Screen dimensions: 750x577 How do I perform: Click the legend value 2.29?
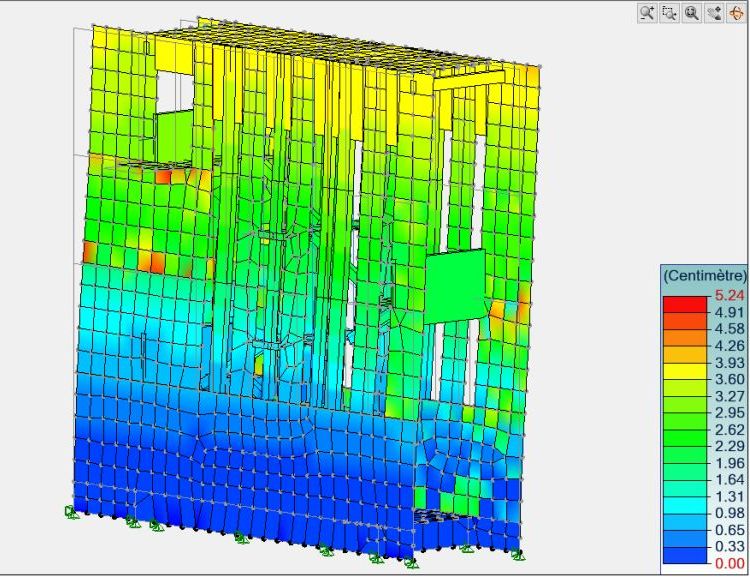tap(729, 446)
